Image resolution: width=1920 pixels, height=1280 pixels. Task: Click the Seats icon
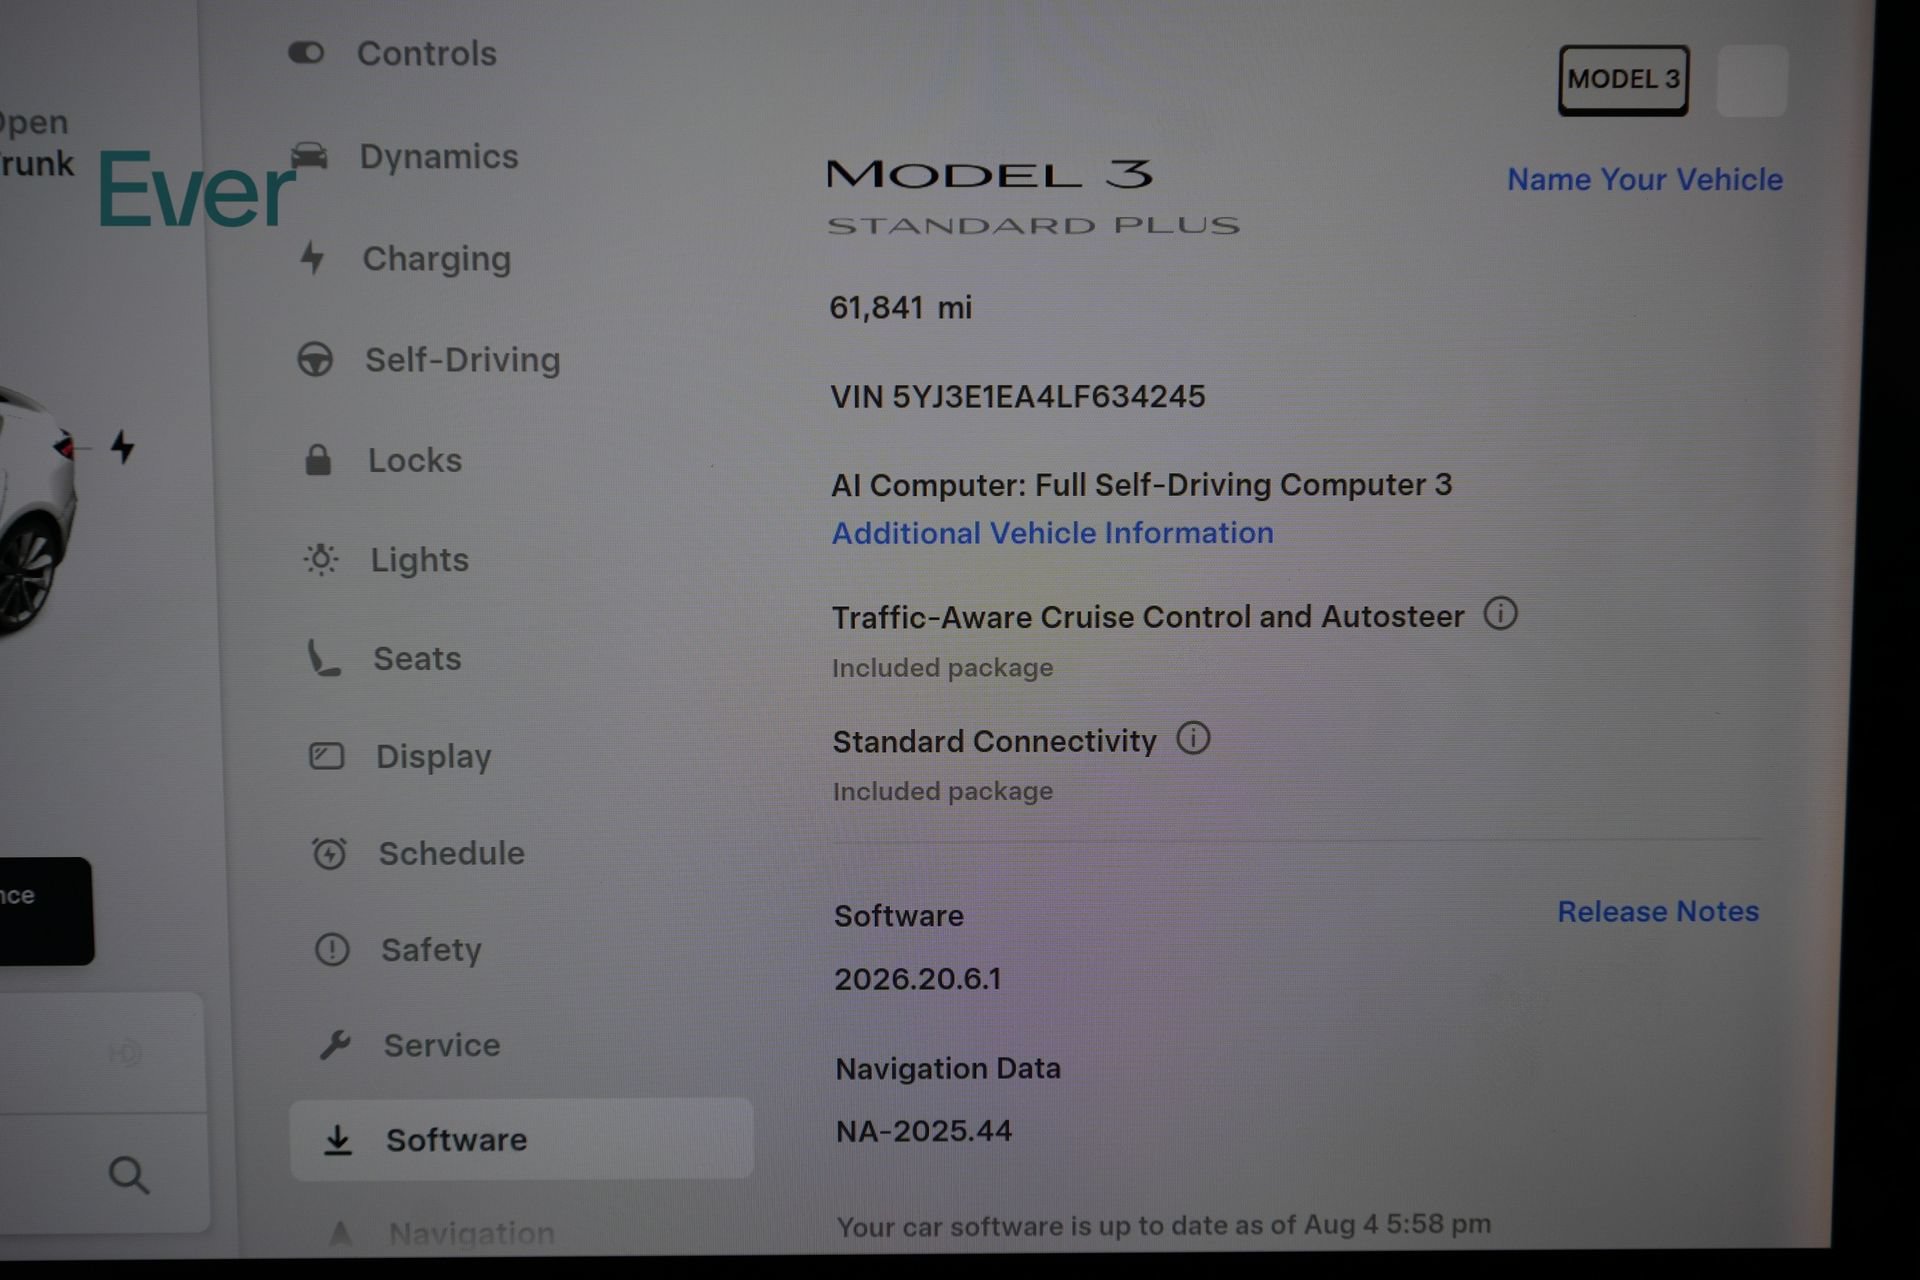point(324,658)
